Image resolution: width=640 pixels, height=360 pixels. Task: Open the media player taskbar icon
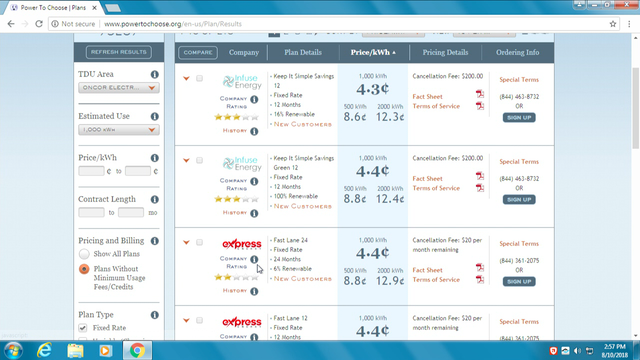click(x=106, y=351)
